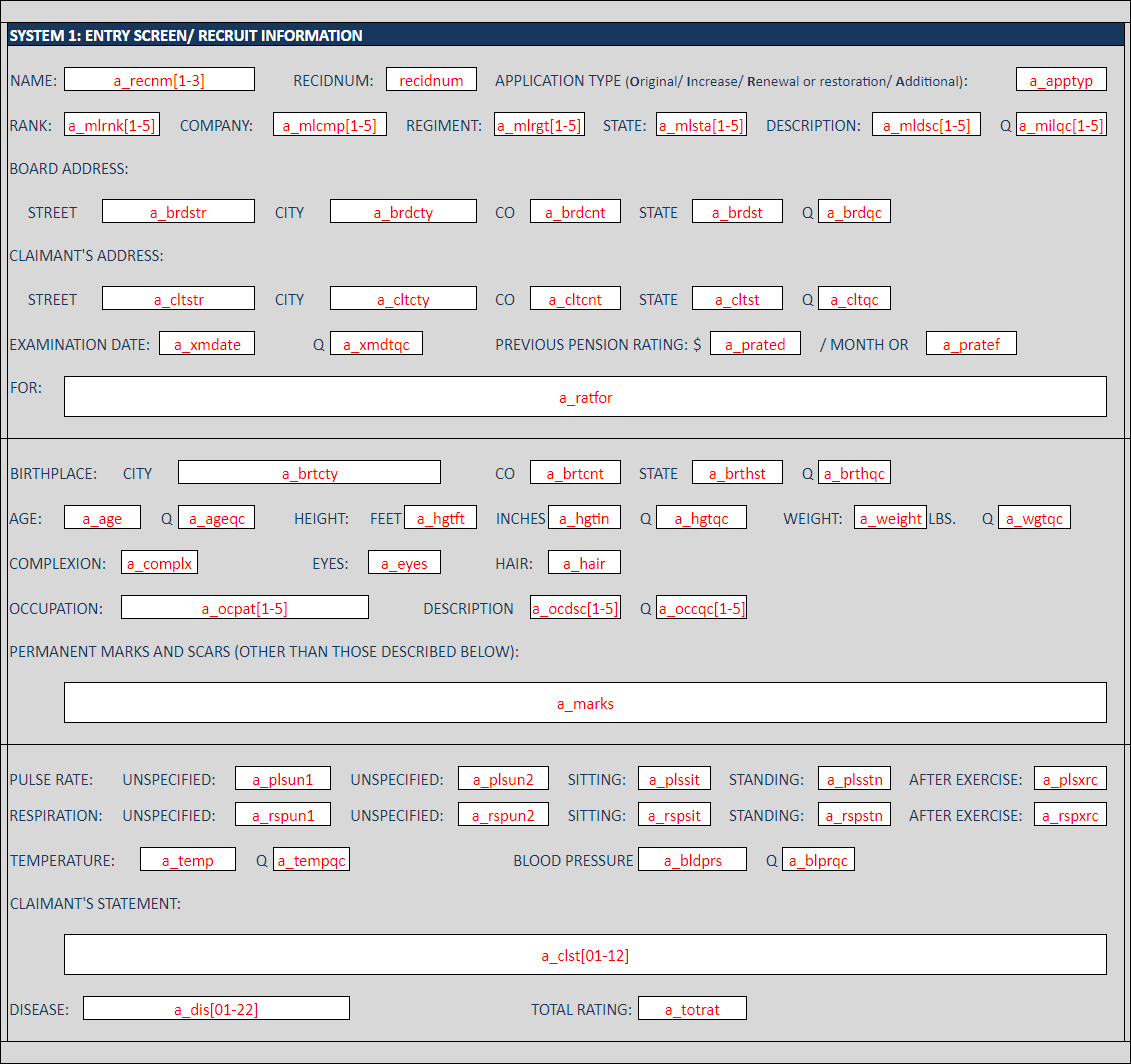Focus the TOTAL RATING field
The image size is (1131, 1064).
tap(692, 1009)
